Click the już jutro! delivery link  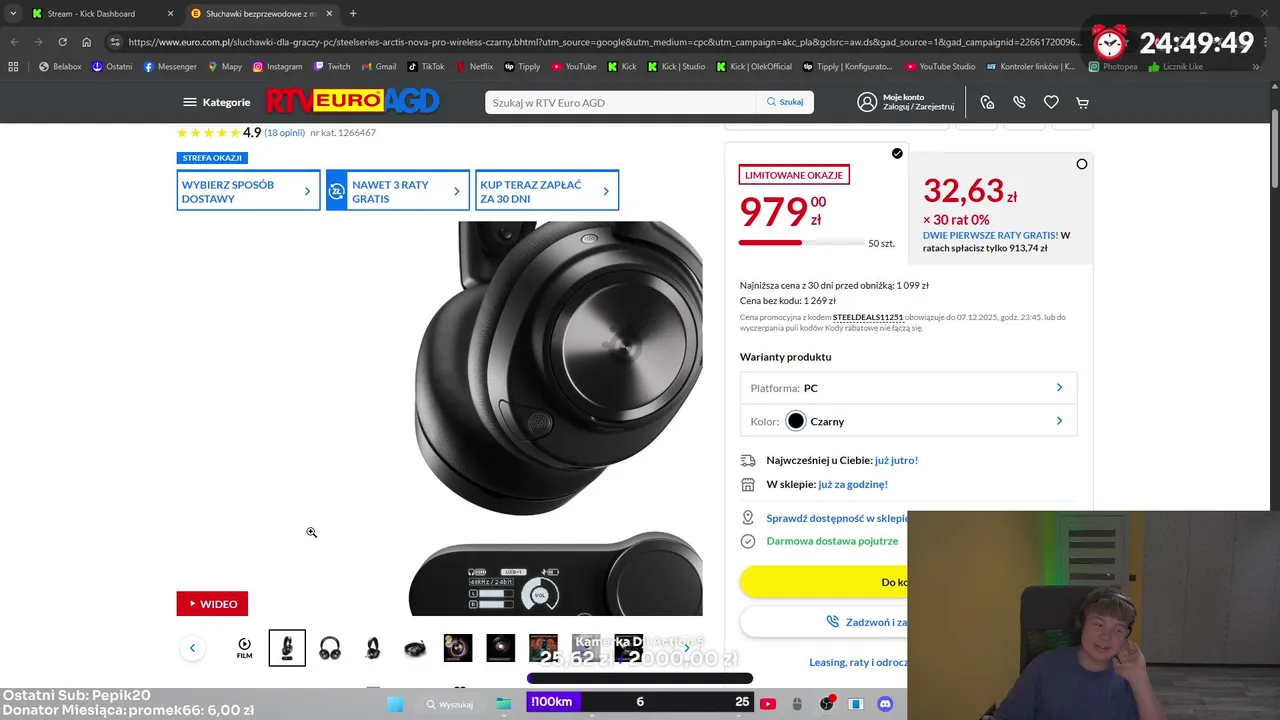point(896,460)
